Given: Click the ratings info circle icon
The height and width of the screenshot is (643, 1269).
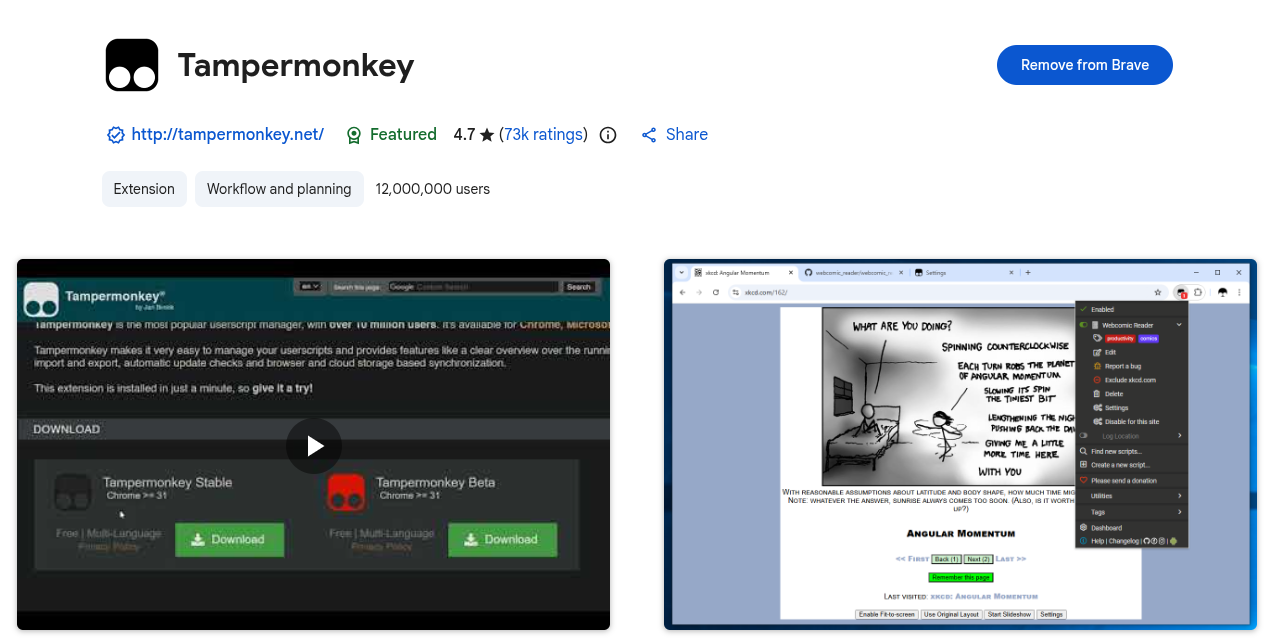Looking at the screenshot, I should (608, 135).
